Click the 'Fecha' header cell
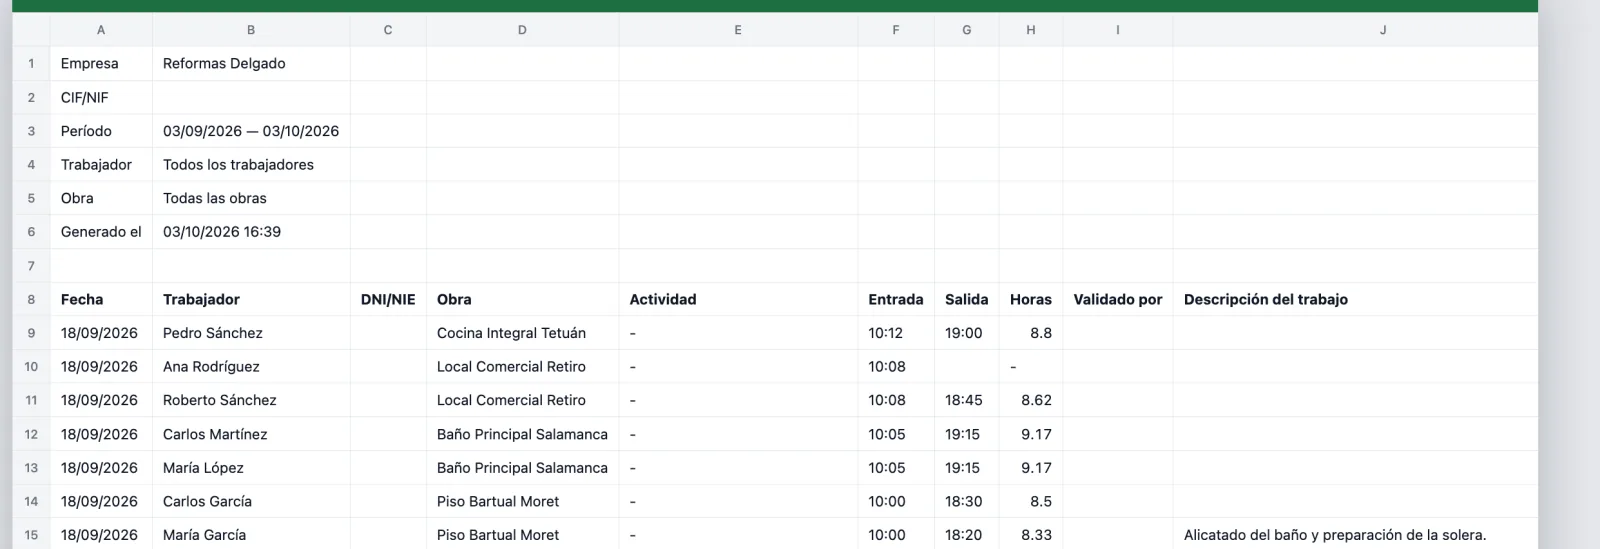Image resolution: width=1600 pixels, height=549 pixels. coord(101,299)
